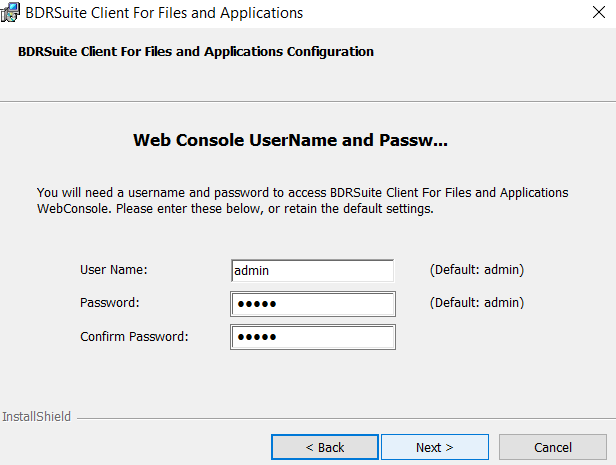616x465 pixels.
Task: Abort installation with the Cancel button
Action: 553,447
